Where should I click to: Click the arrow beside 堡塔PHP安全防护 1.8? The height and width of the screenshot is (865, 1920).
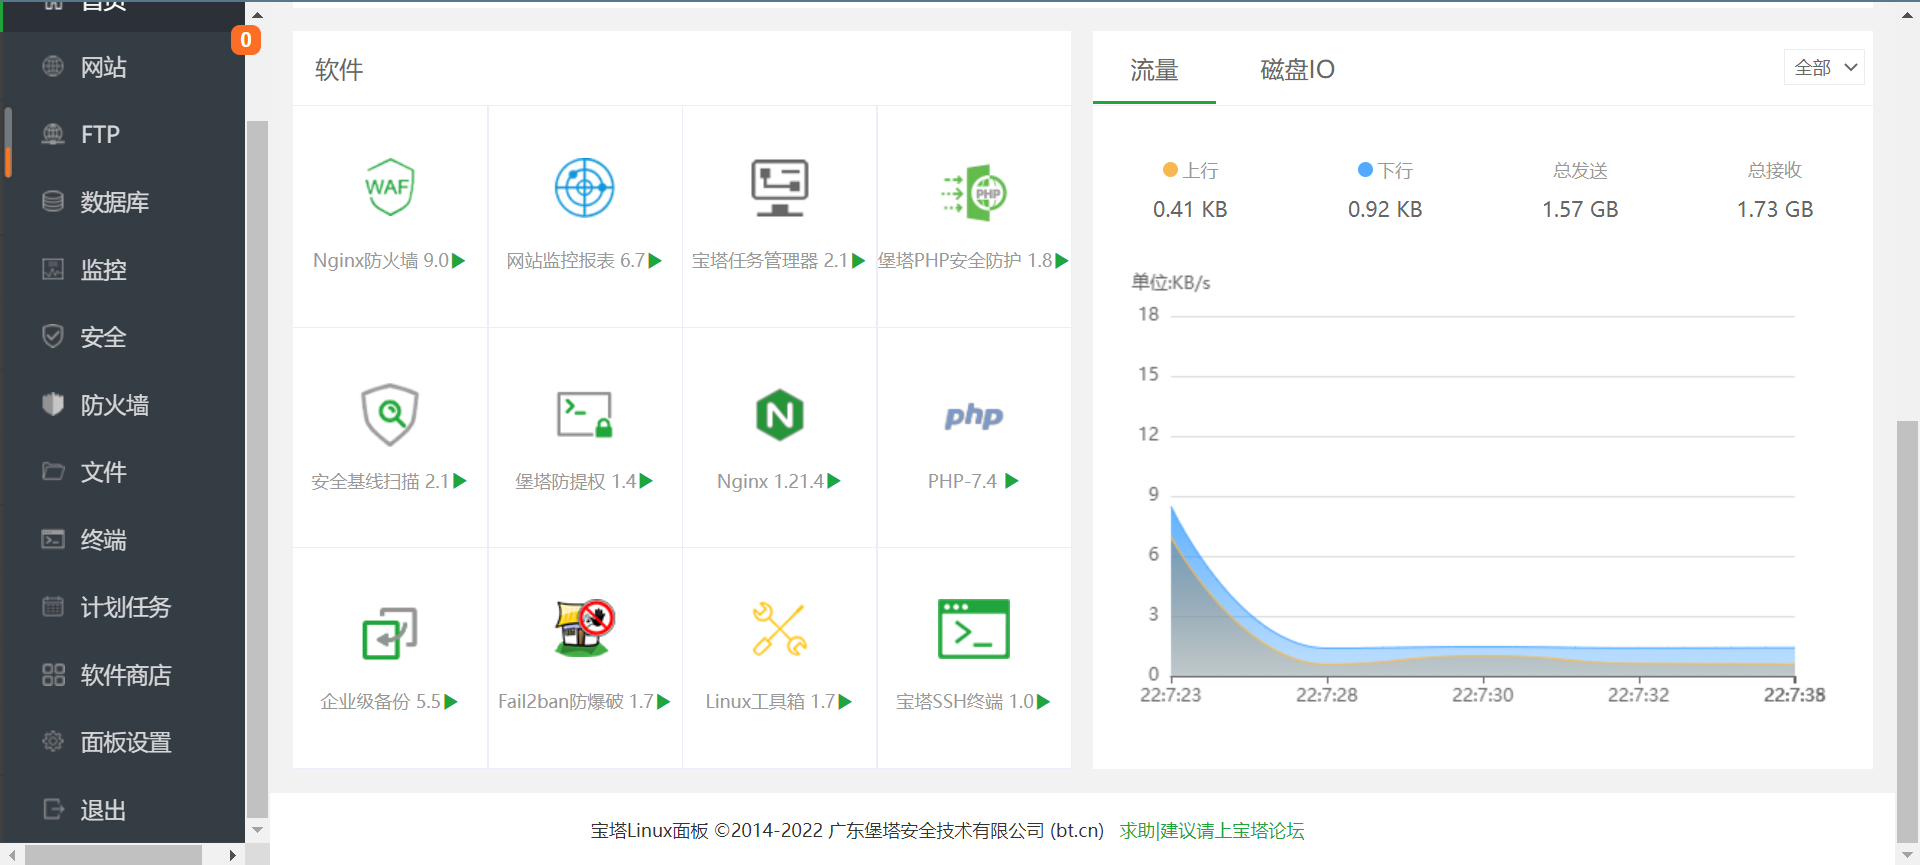click(x=1062, y=261)
